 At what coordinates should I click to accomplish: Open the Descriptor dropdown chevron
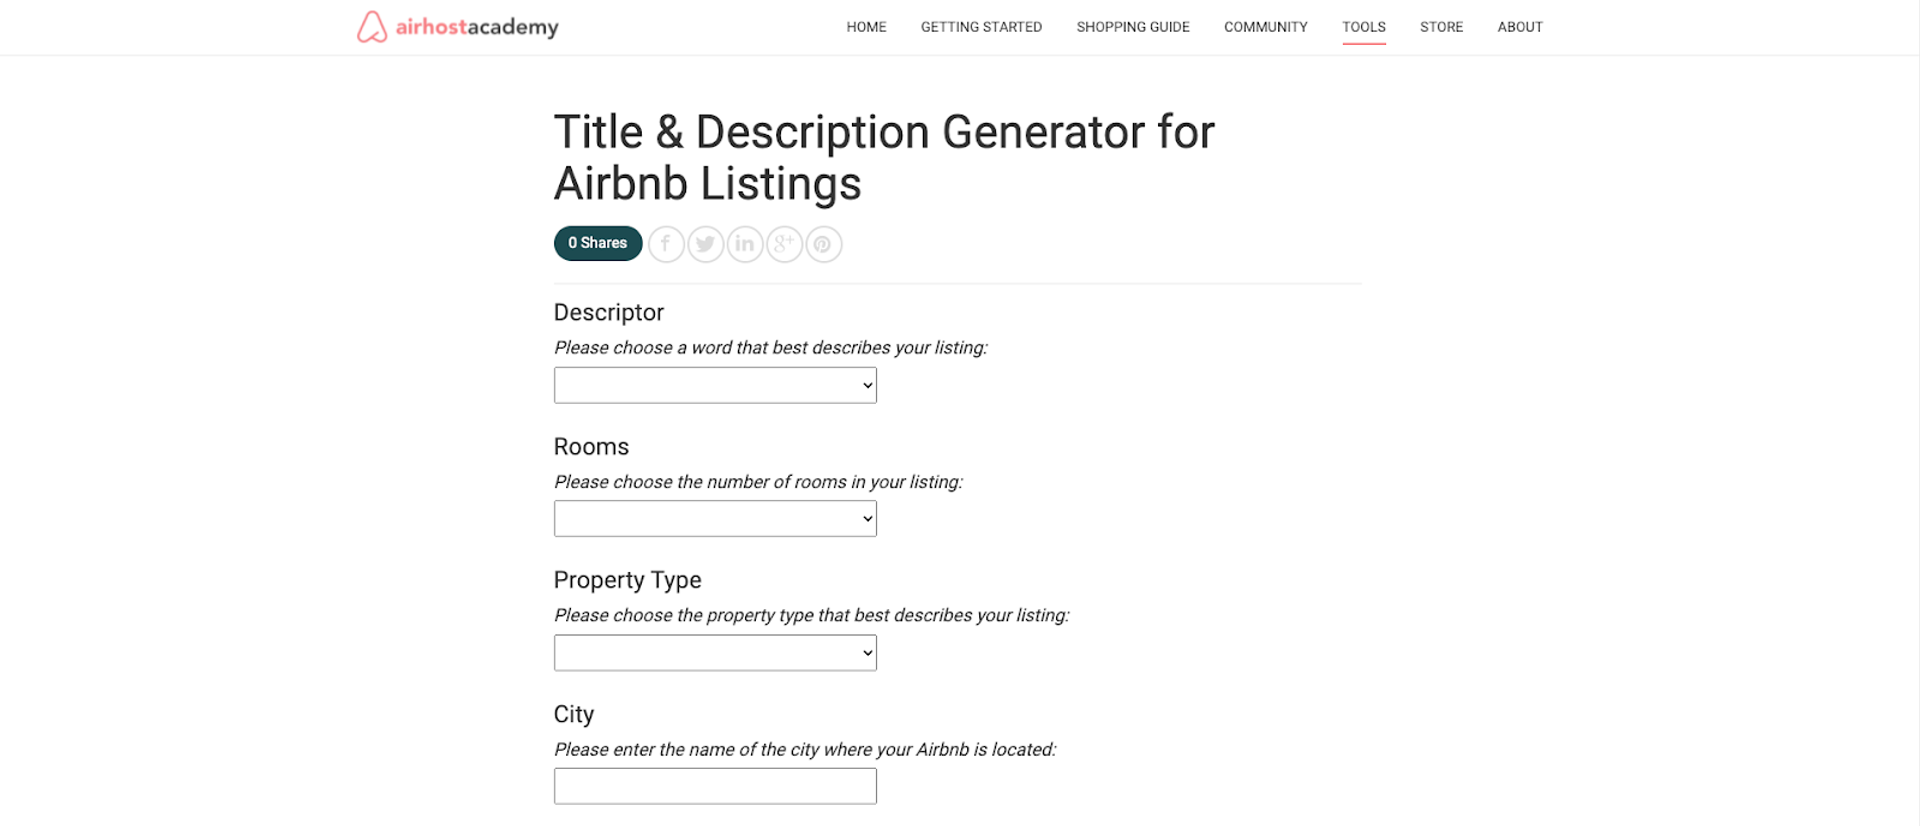click(864, 384)
